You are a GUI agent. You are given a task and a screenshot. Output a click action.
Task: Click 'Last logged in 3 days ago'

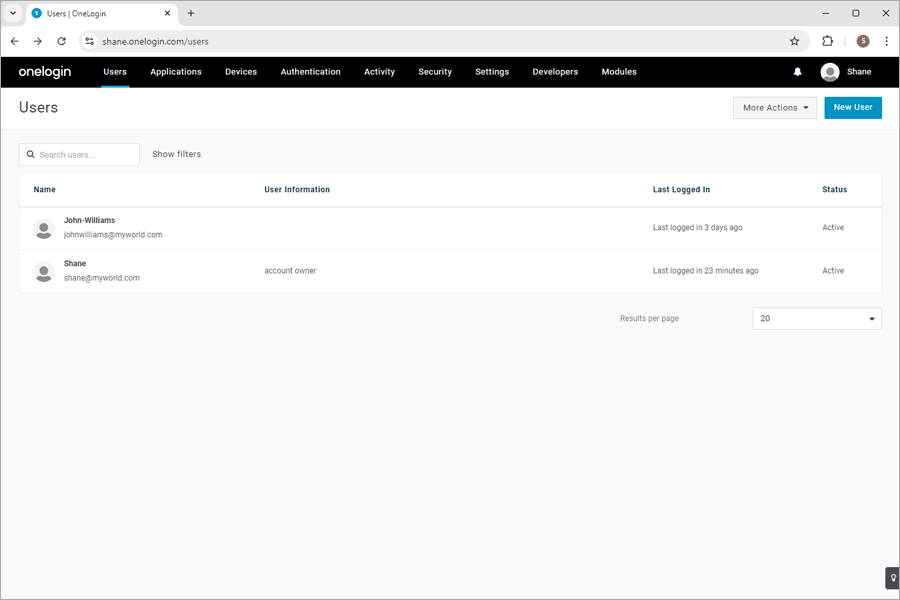(x=697, y=228)
